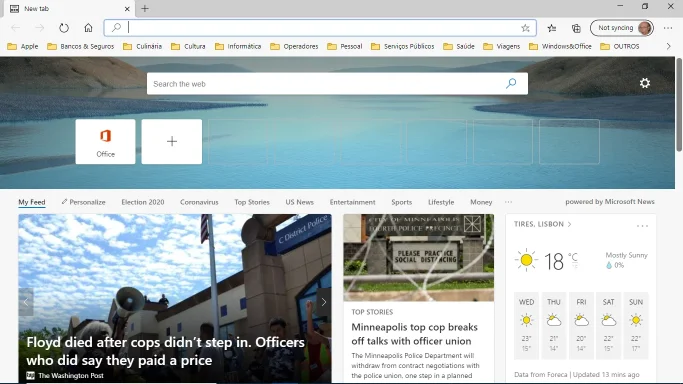Open the Favorites list icon
The height and width of the screenshot is (384, 683).
tap(552, 28)
